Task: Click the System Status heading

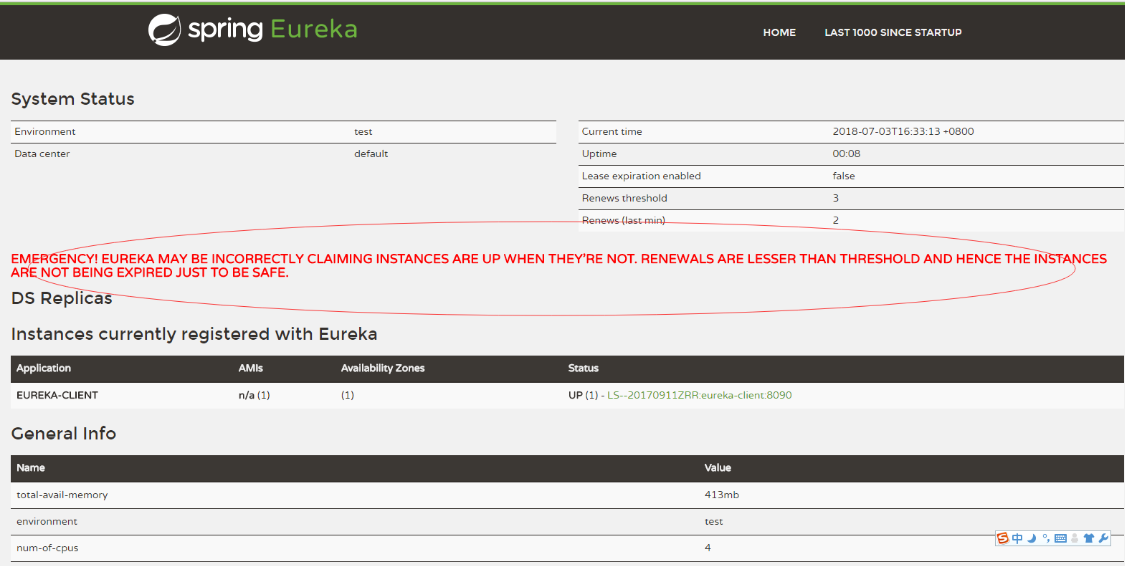Action: pos(72,99)
